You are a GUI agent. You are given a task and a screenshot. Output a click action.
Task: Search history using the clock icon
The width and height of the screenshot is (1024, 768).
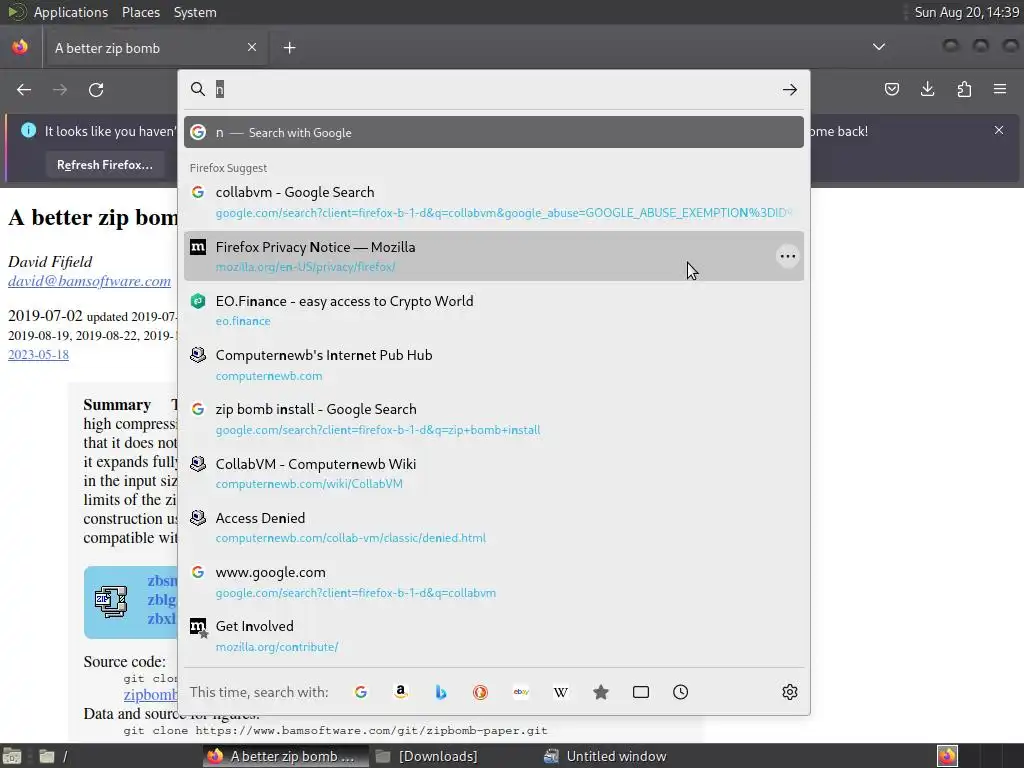680,692
